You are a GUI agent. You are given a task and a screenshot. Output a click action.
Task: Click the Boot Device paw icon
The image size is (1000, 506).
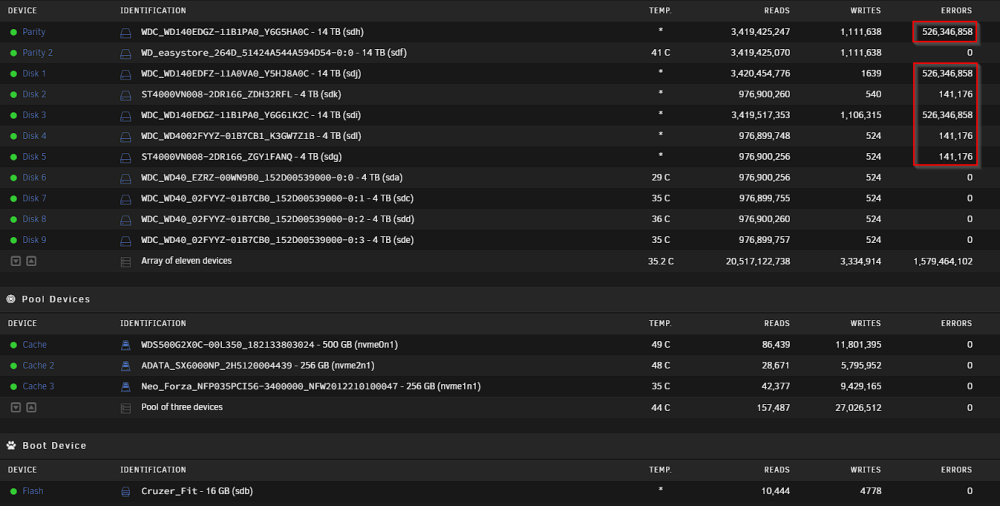11,445
